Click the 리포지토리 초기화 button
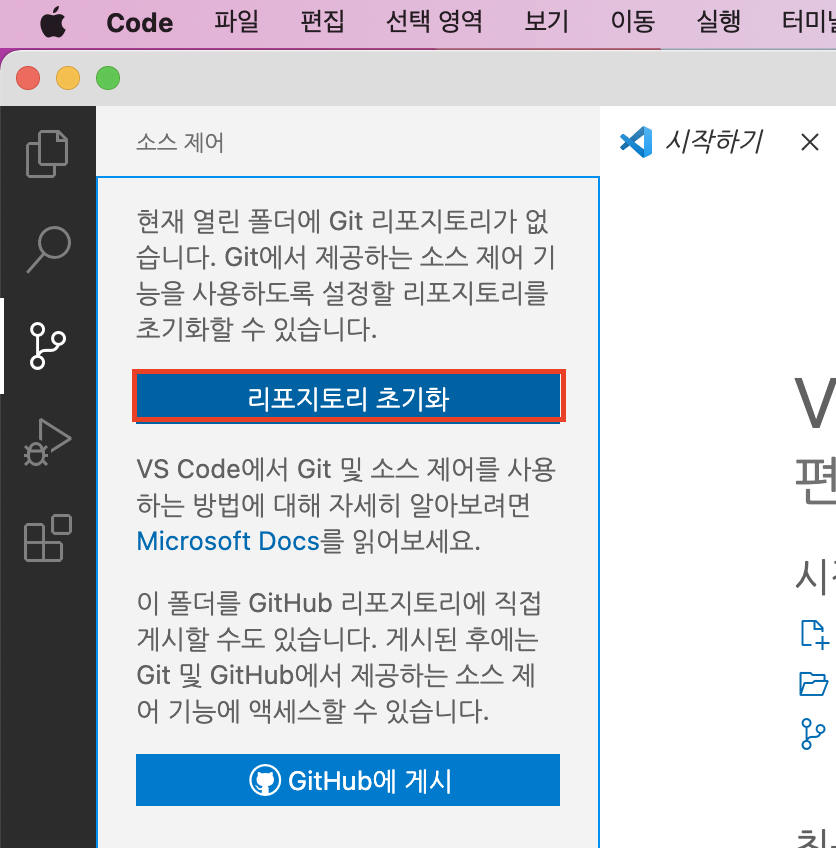The image size is (836, 848). click(348, 398)
